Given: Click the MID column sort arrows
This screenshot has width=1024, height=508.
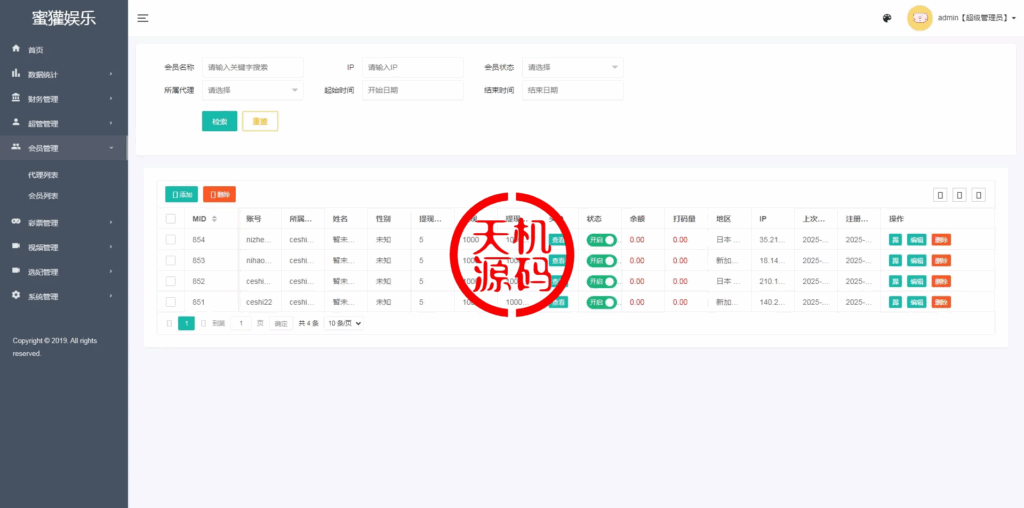Looking at the screenshot, I should [214, 219].
